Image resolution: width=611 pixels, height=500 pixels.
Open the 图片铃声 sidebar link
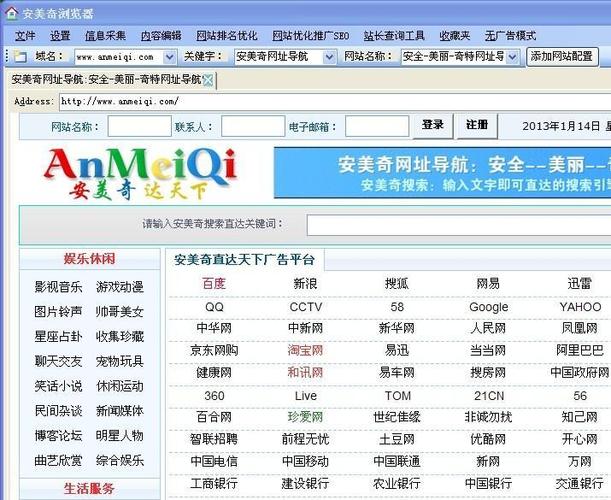tap(58, 312)
